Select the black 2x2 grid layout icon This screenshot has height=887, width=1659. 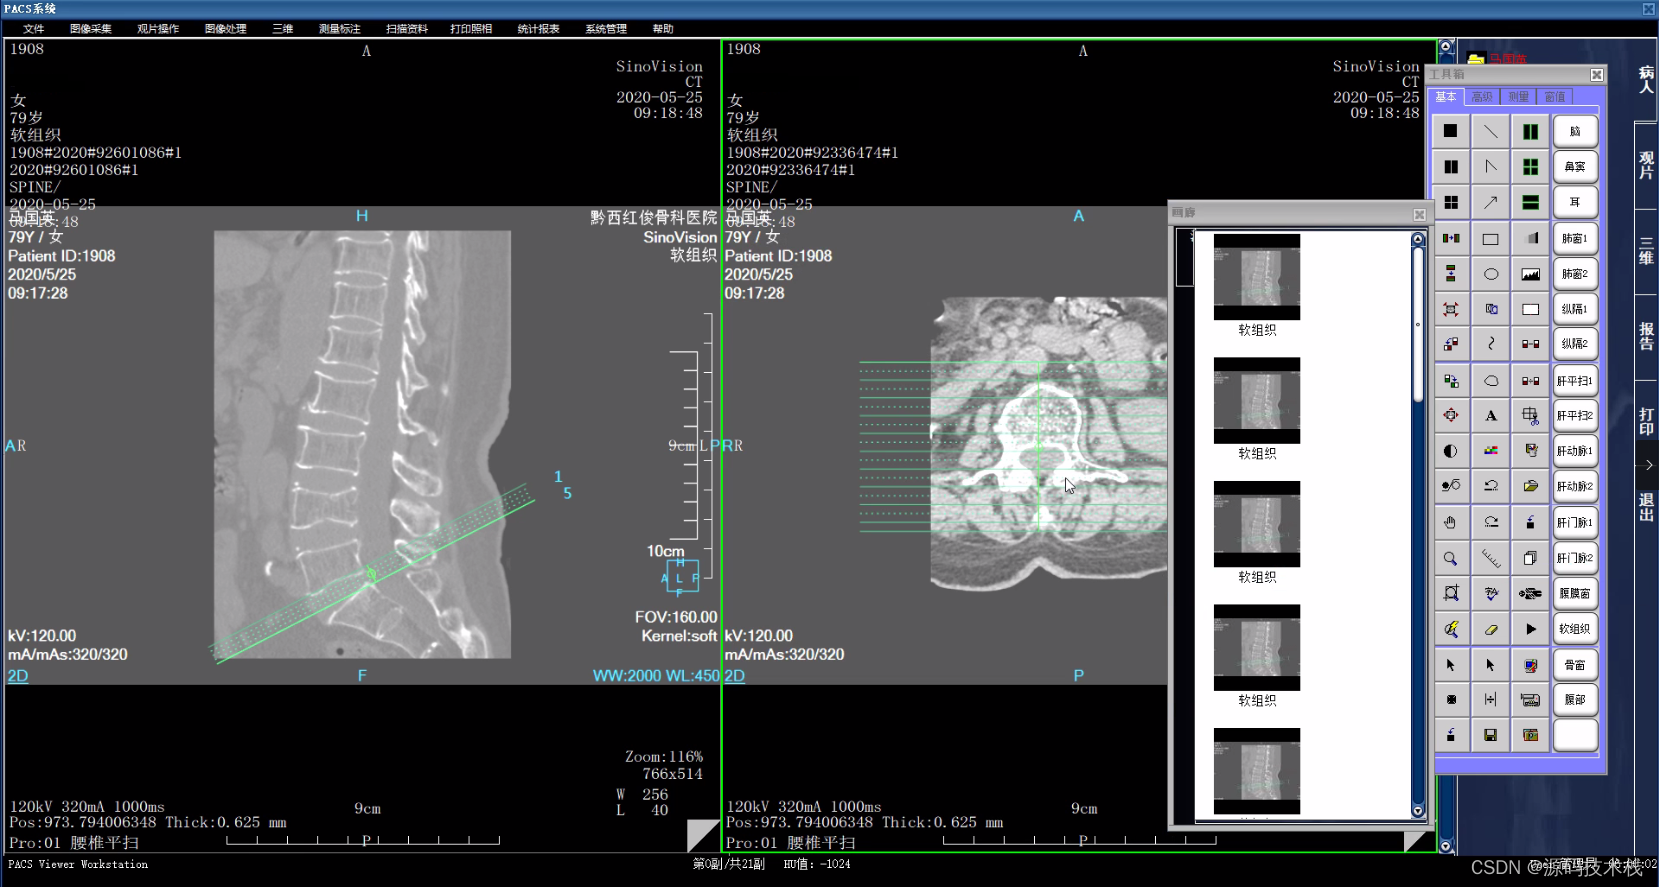coord(1450,202)
